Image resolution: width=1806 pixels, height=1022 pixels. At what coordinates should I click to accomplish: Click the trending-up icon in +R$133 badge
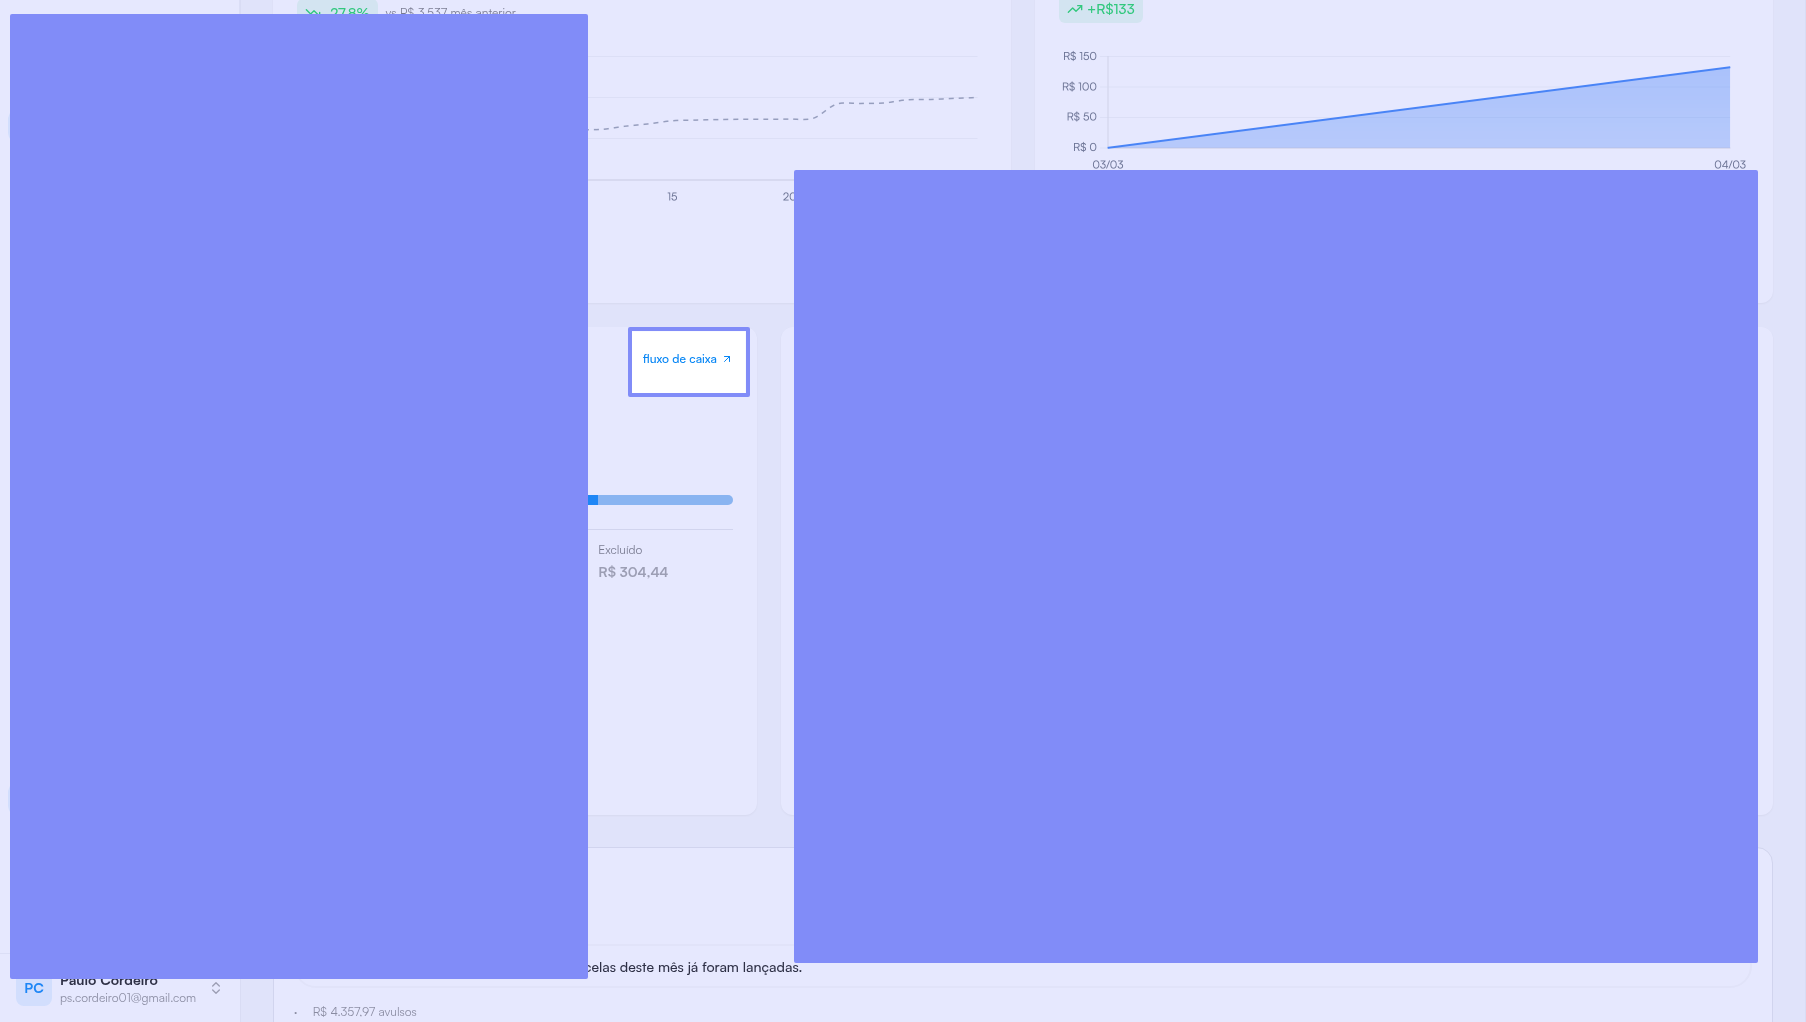click(1074, 10)
